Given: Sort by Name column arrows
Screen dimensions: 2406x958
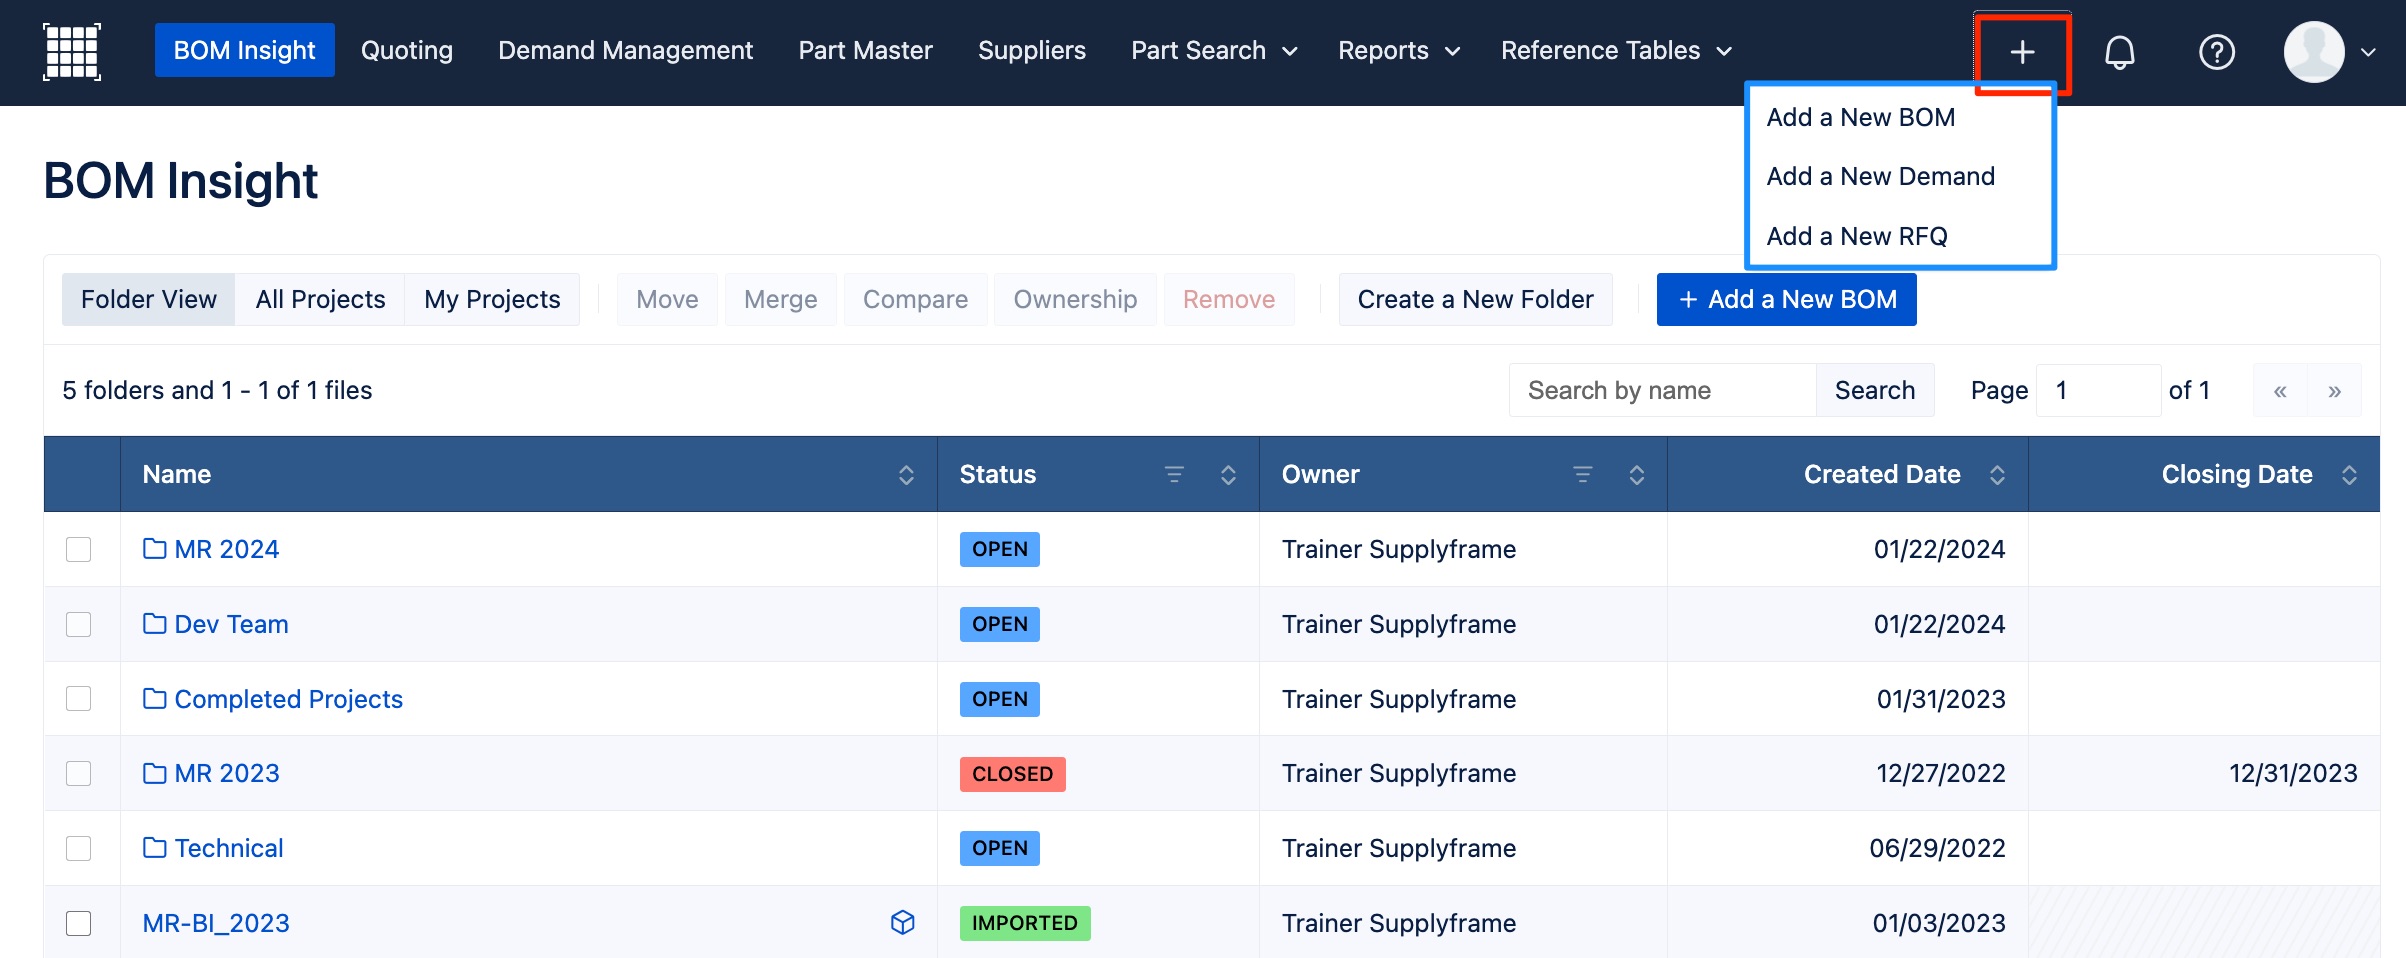Looking at the screenshot, I should [x=906, y=475].
